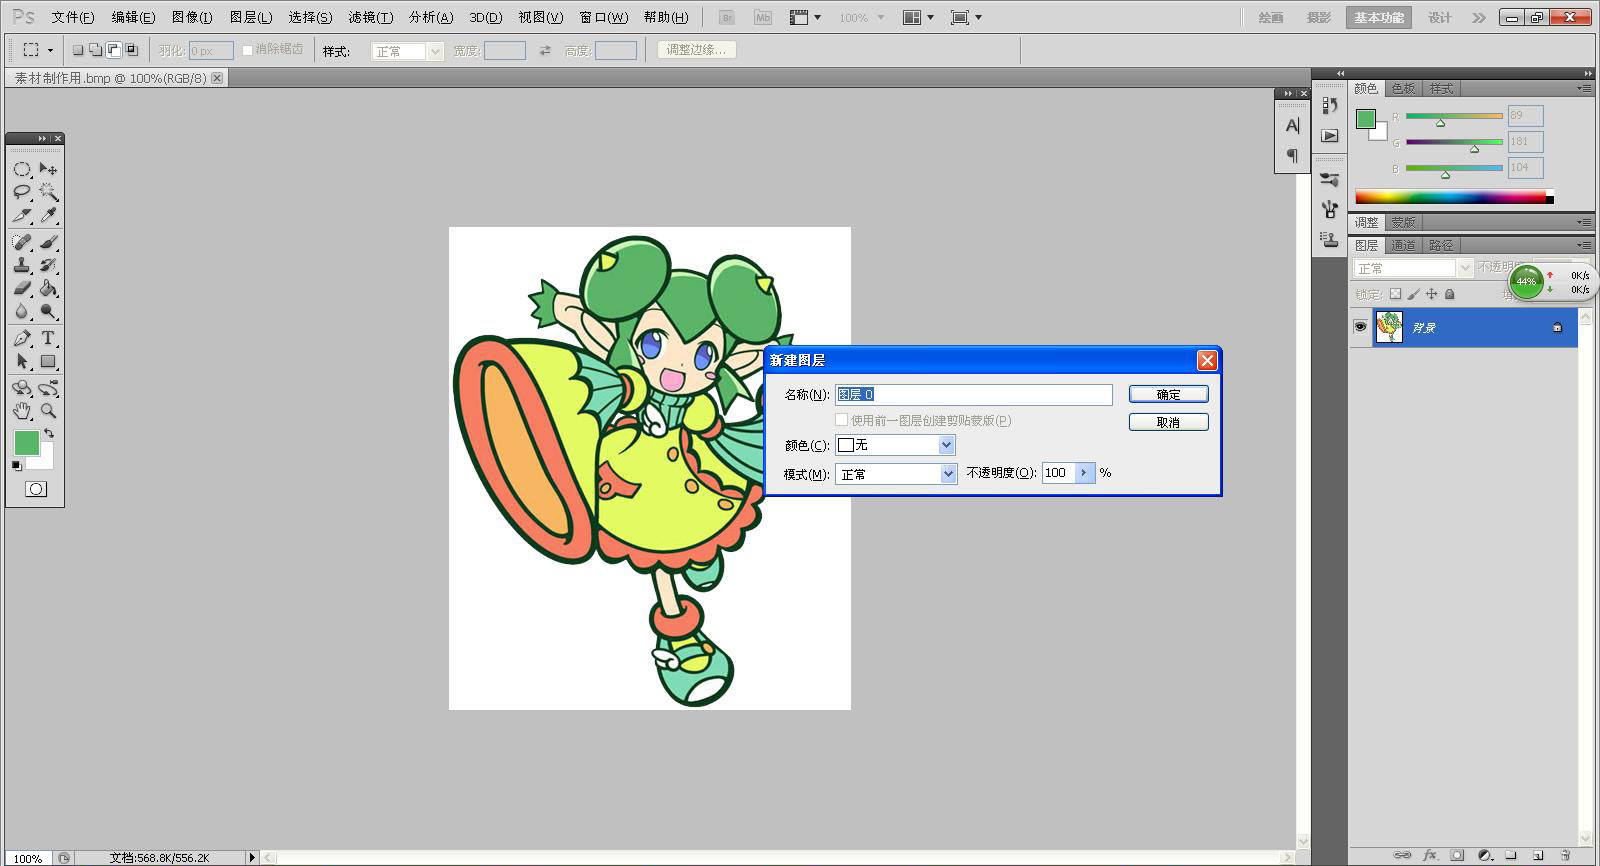Select the Zoom magnifier tool
This screenshot has height=866, width=1600.
coord(48,411)
